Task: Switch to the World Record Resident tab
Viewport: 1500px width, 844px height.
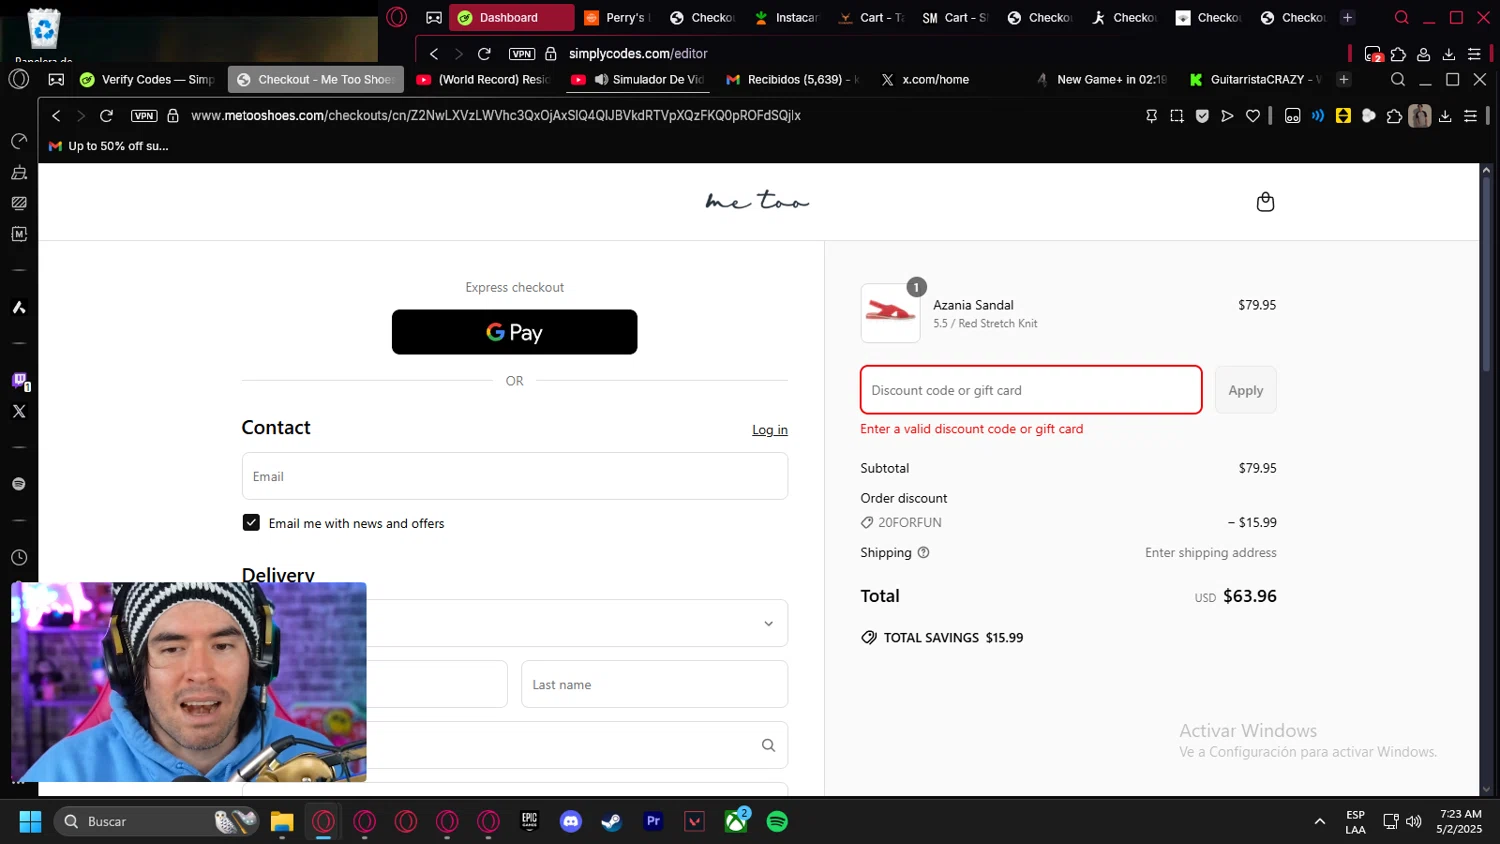Action: 482,80
